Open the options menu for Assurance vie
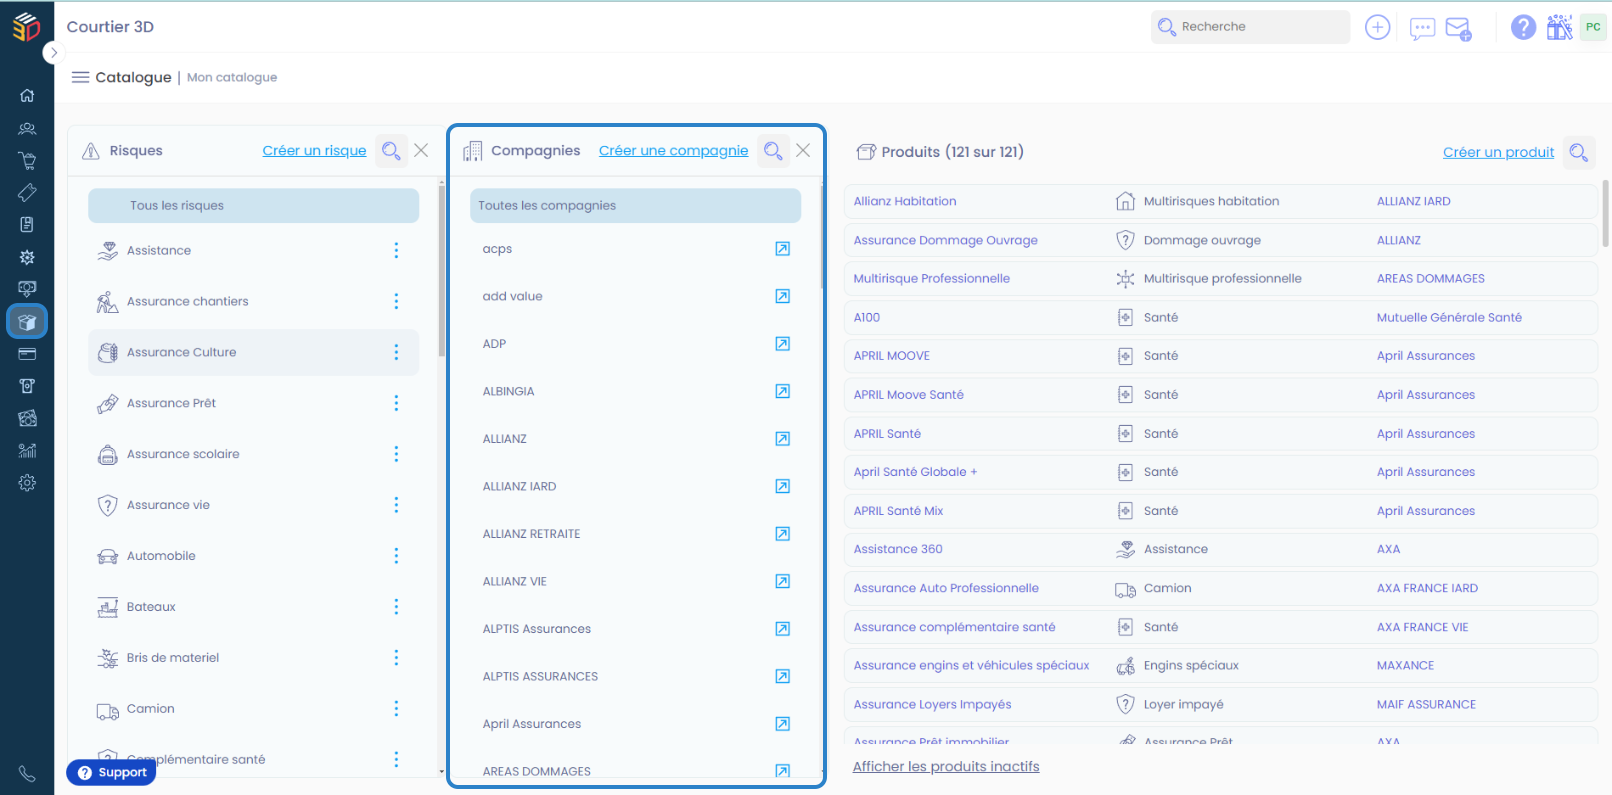The image size is (1612, 795). click(396, 505)
